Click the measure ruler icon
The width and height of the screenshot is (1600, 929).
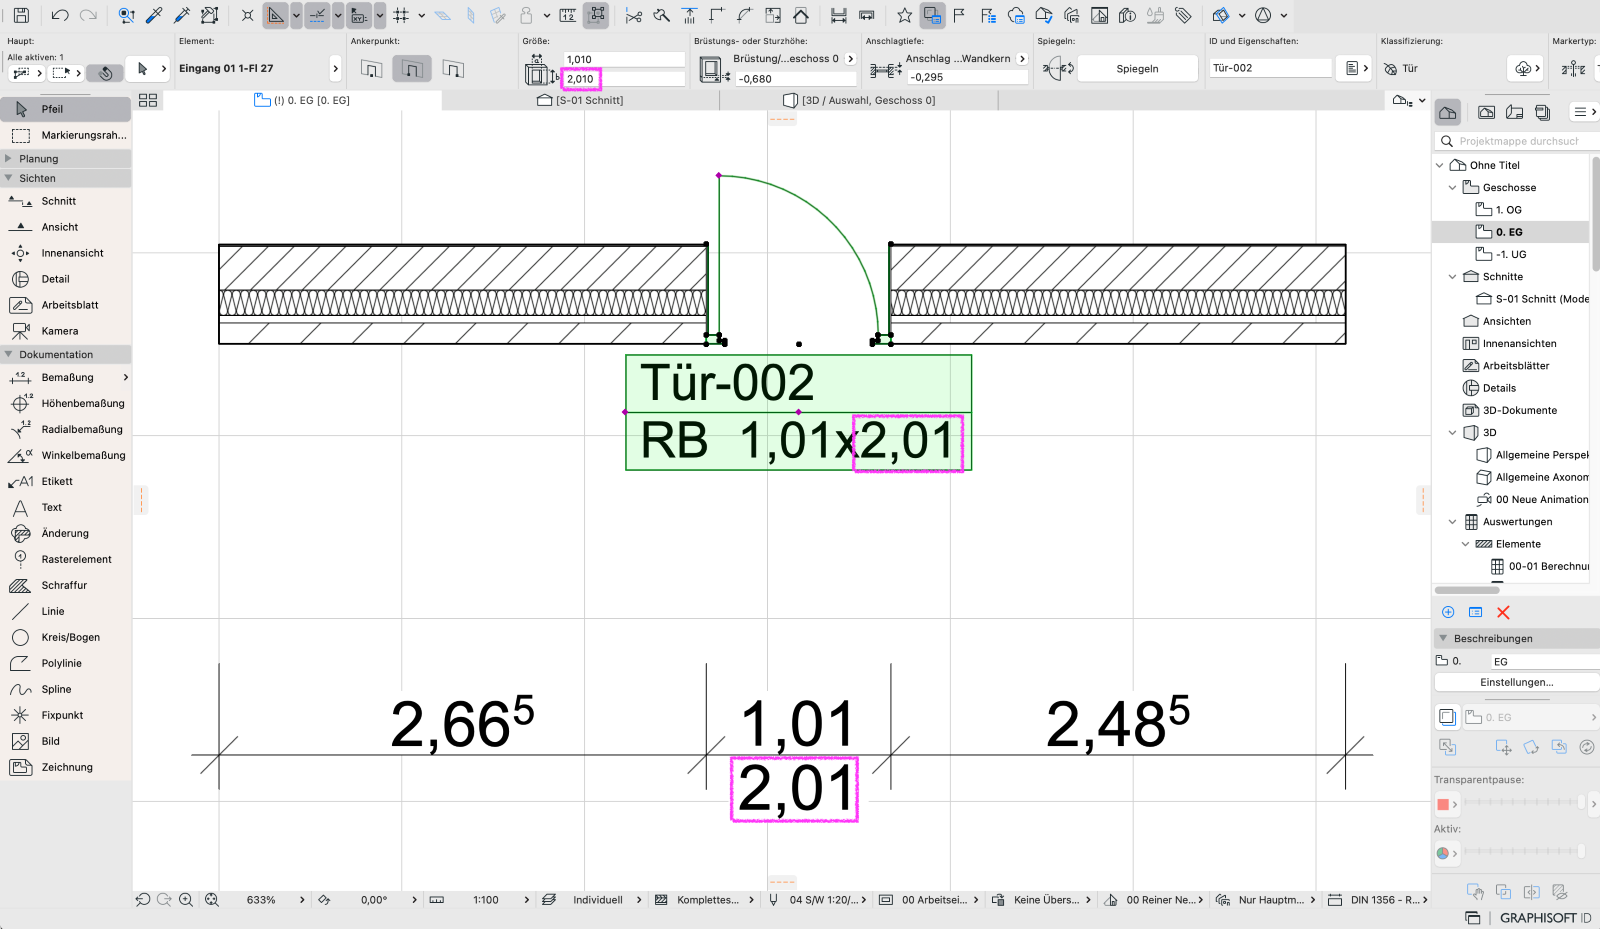tap(568, 15)
